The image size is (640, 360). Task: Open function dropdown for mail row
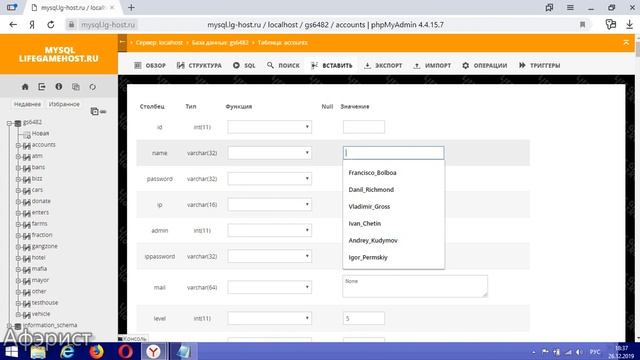(x=269, y=287)
